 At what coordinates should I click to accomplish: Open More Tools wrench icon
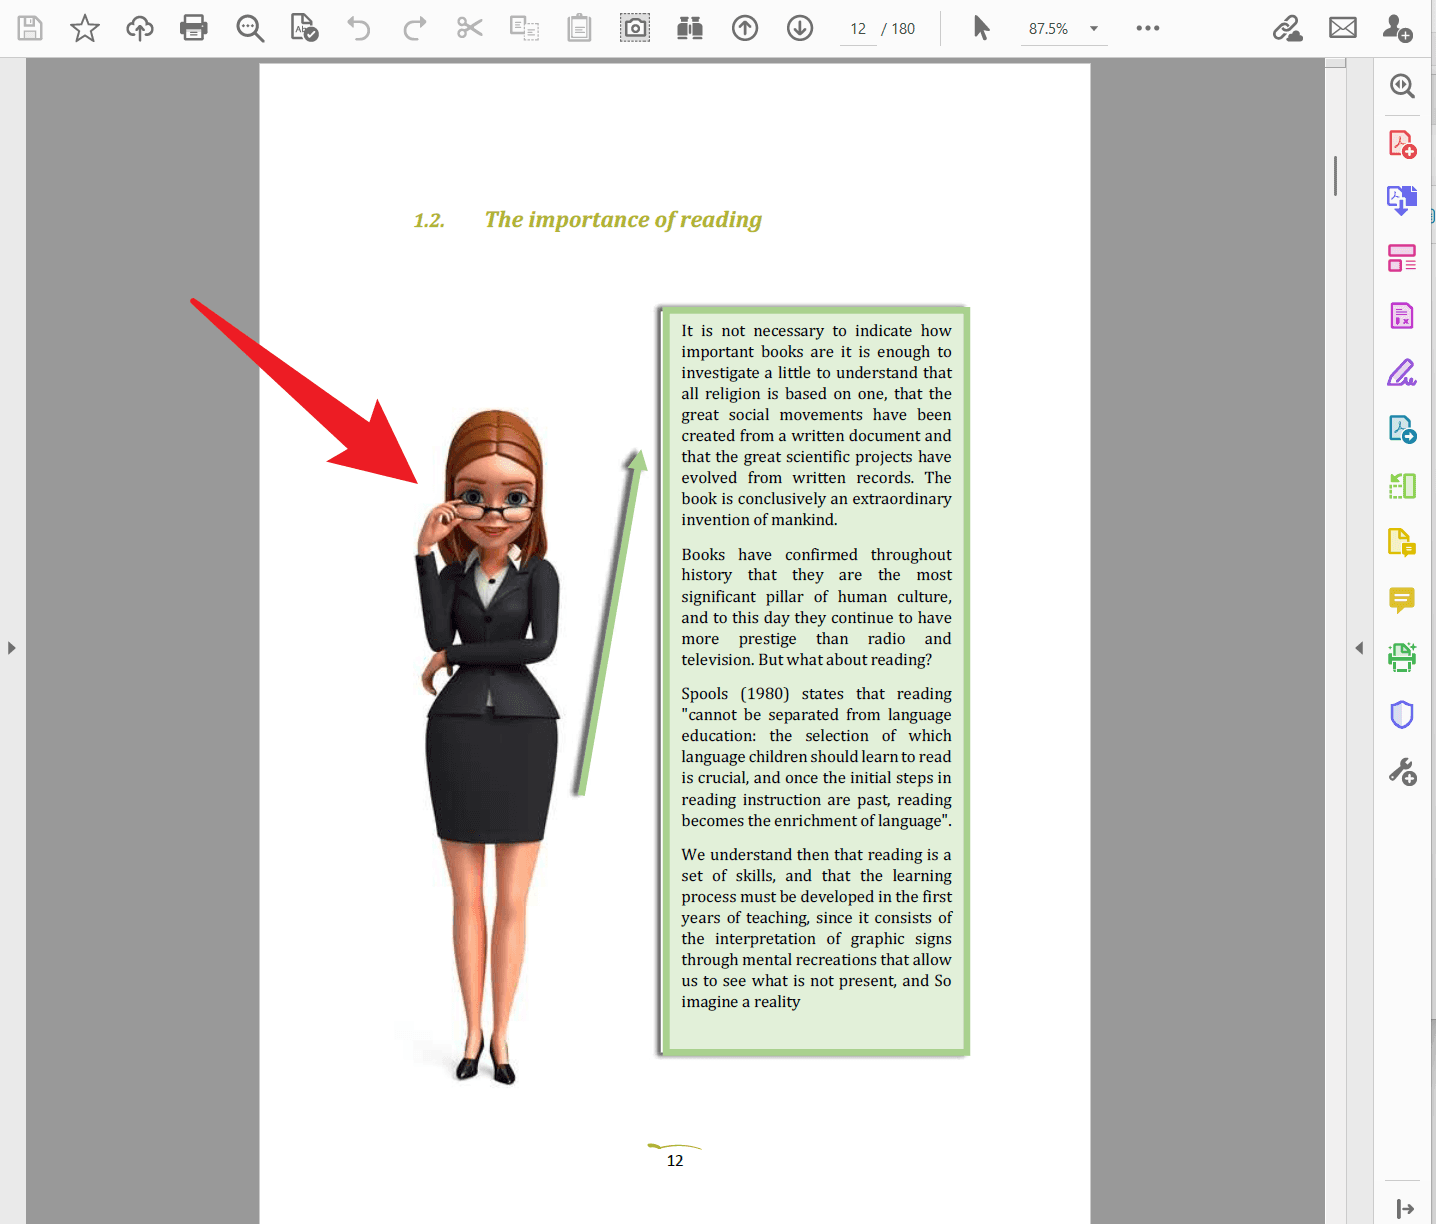pos(1402,771)
